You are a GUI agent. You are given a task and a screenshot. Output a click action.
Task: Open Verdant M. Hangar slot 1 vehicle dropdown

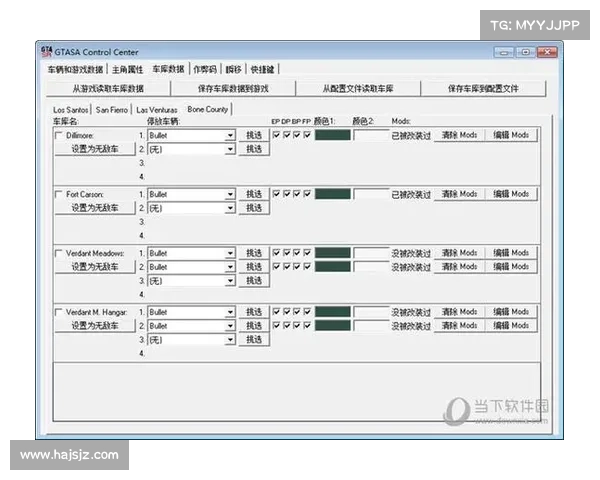coord(230,312)
